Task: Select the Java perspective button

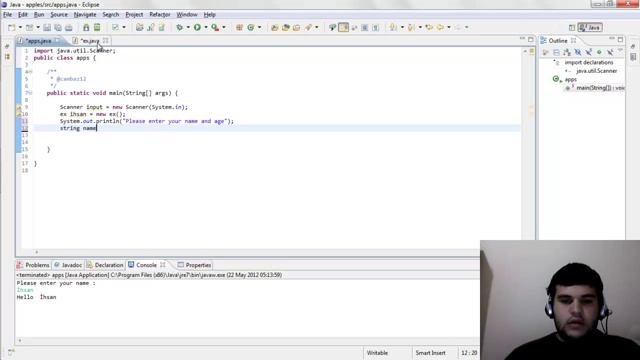Action: [x=590, y=27]
